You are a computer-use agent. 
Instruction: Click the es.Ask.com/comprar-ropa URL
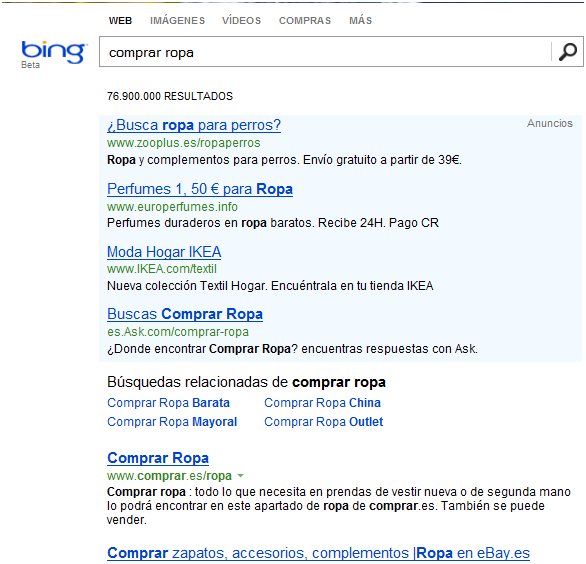178,332
